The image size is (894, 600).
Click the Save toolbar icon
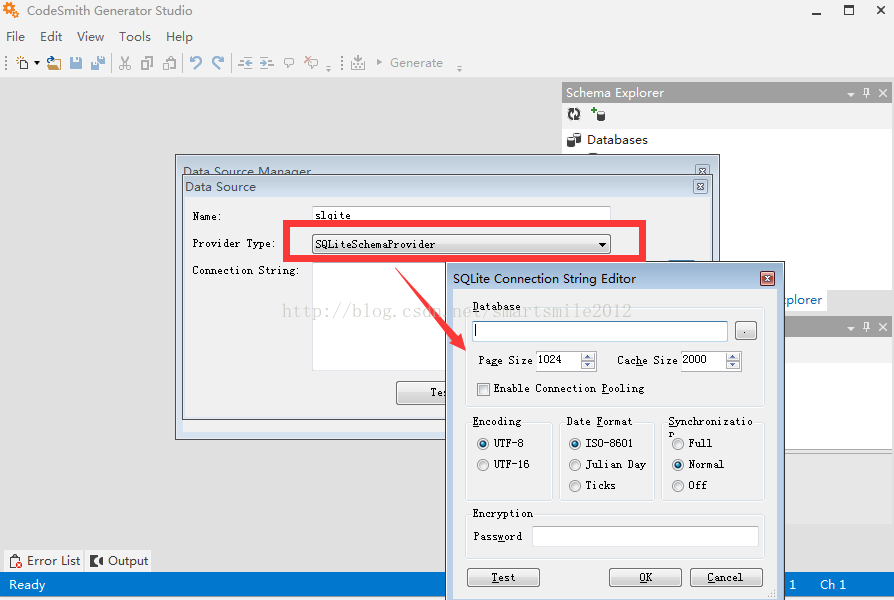[76, 63]
